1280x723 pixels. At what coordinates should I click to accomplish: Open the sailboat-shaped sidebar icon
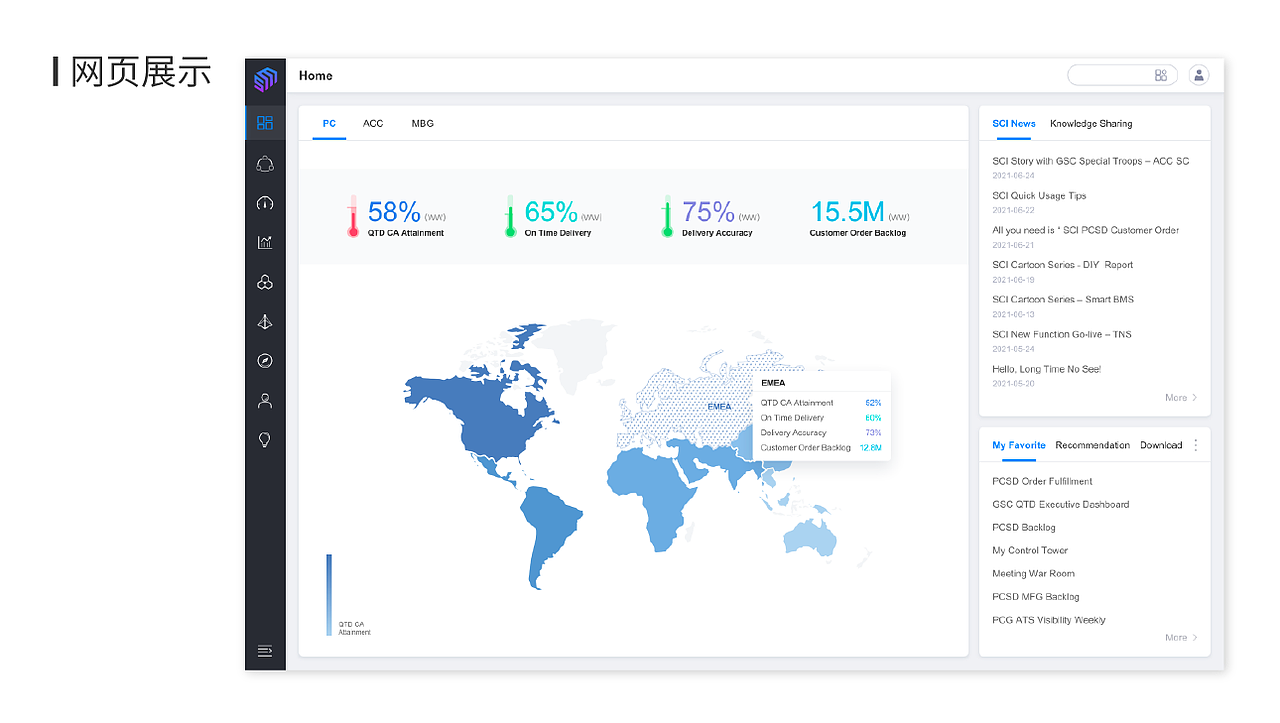click(x=265, y=322)
